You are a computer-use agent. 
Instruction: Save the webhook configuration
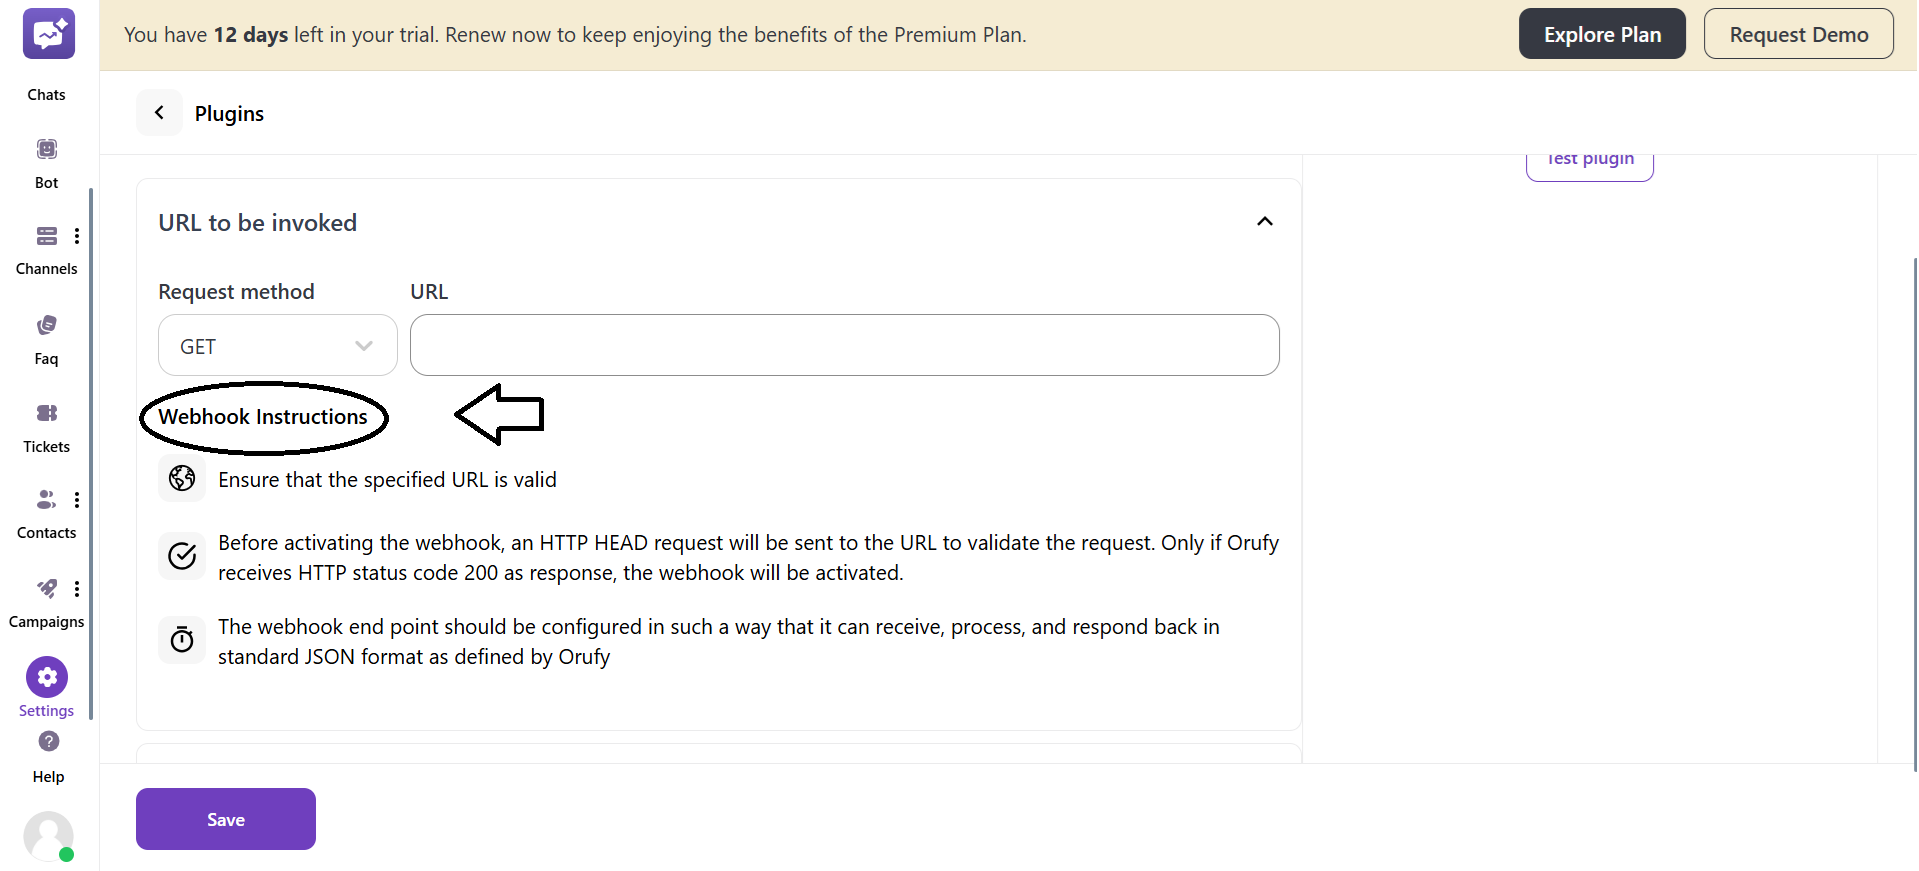coord(225,818)
